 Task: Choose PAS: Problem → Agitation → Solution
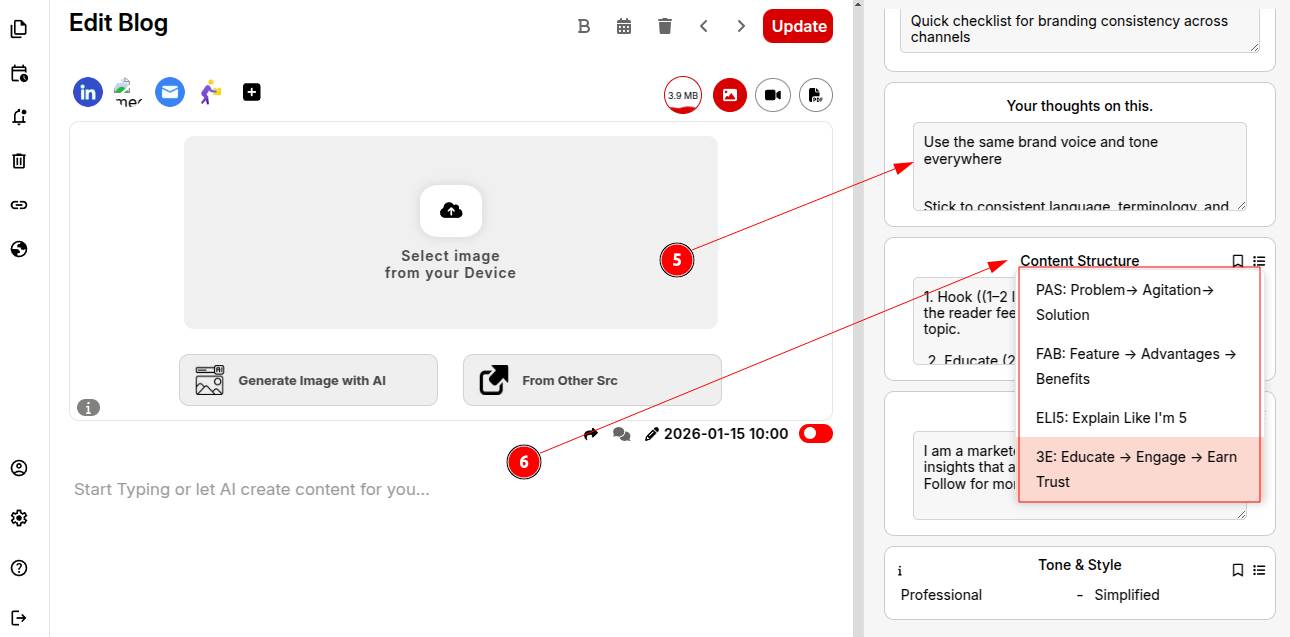(x=1138, y=302)
